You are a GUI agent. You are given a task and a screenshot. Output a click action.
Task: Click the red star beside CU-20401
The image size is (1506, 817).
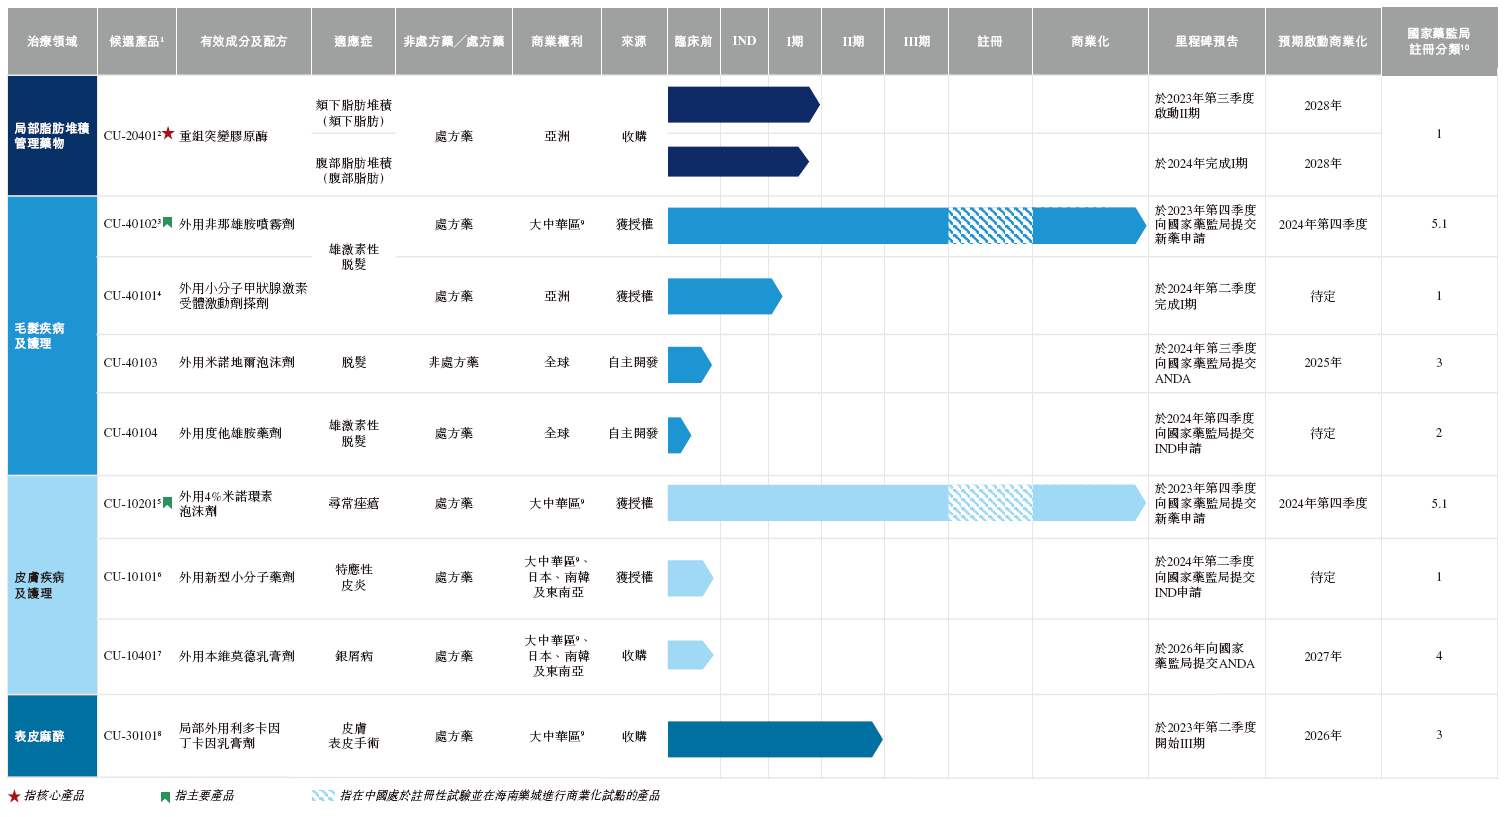point(168,133)
